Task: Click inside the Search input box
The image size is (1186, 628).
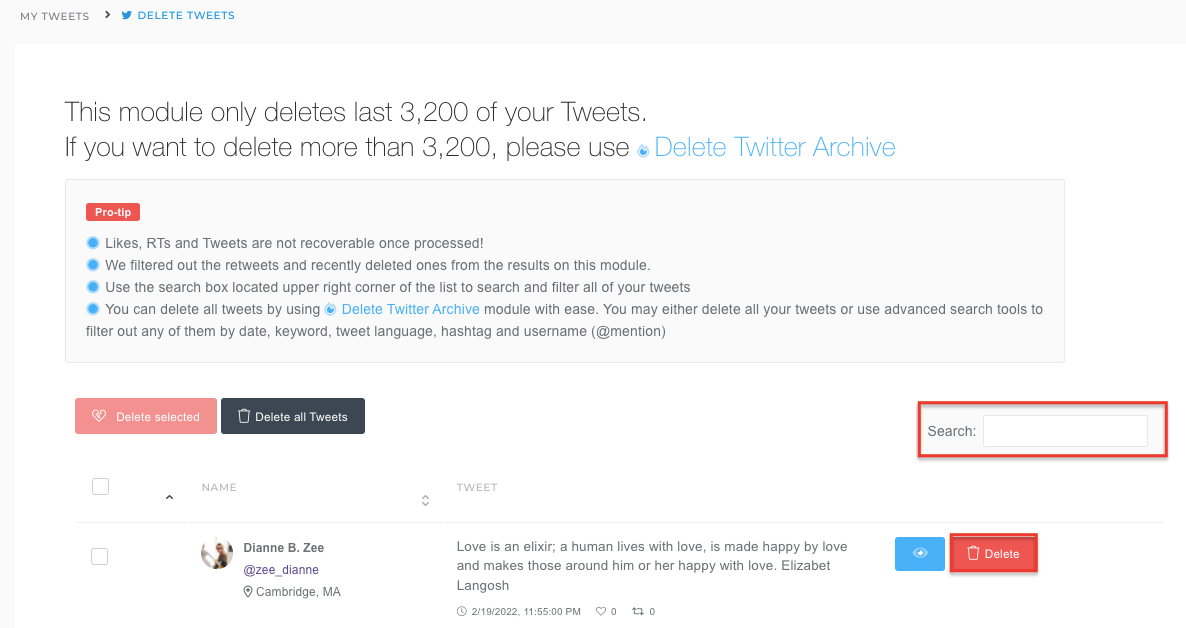Action: coord(1065,430)
